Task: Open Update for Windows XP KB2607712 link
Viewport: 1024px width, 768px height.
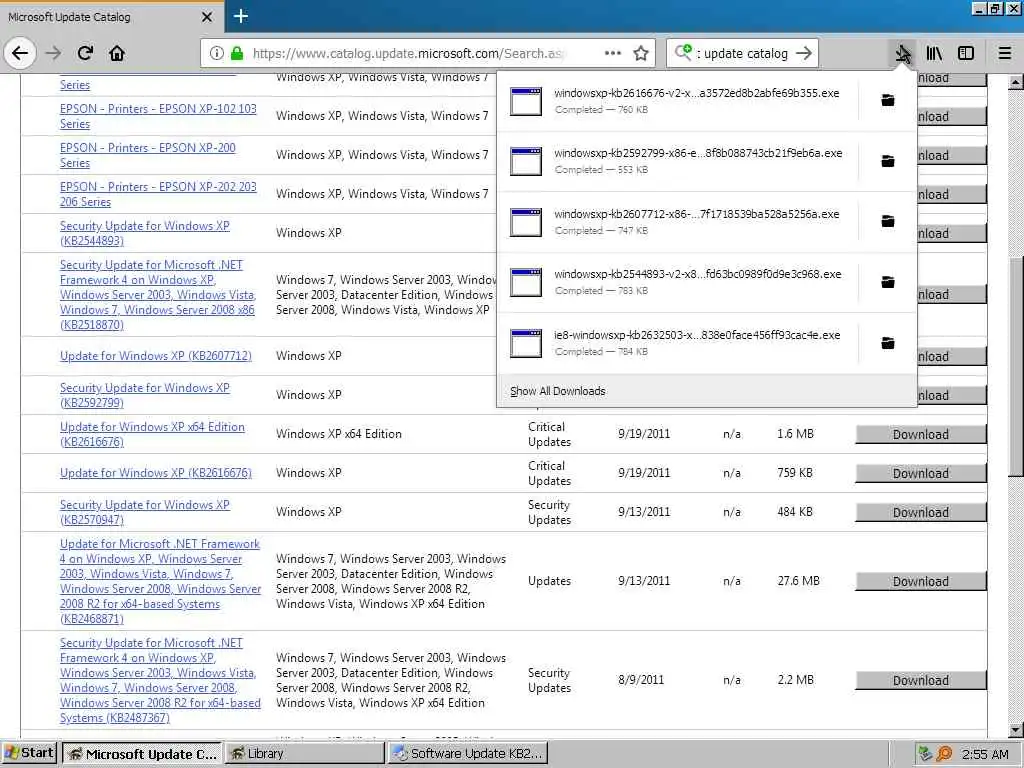Action: pyautogui.click(x=155, y=356)
